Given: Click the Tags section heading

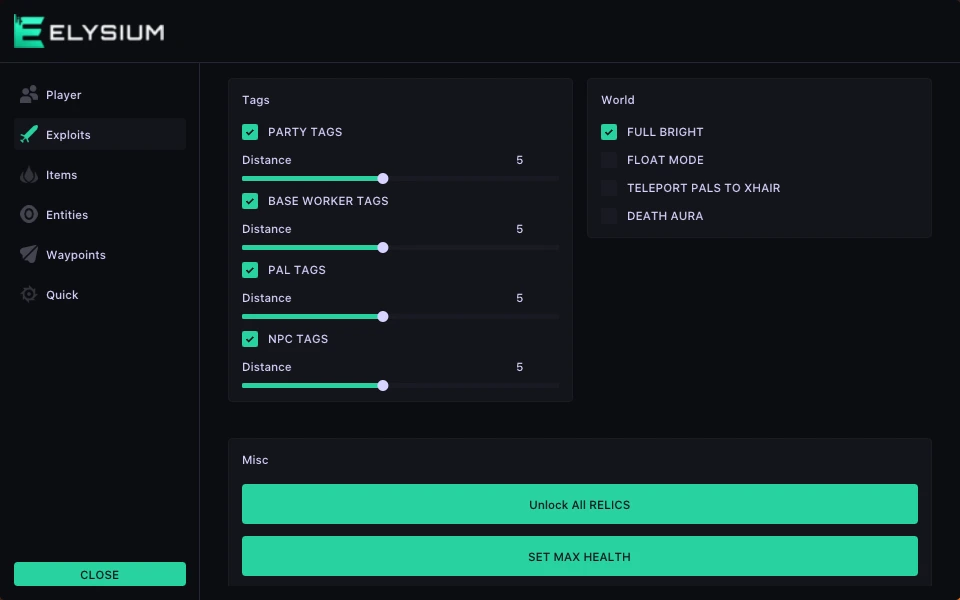Looking at the screenshot, I should 255,100.
